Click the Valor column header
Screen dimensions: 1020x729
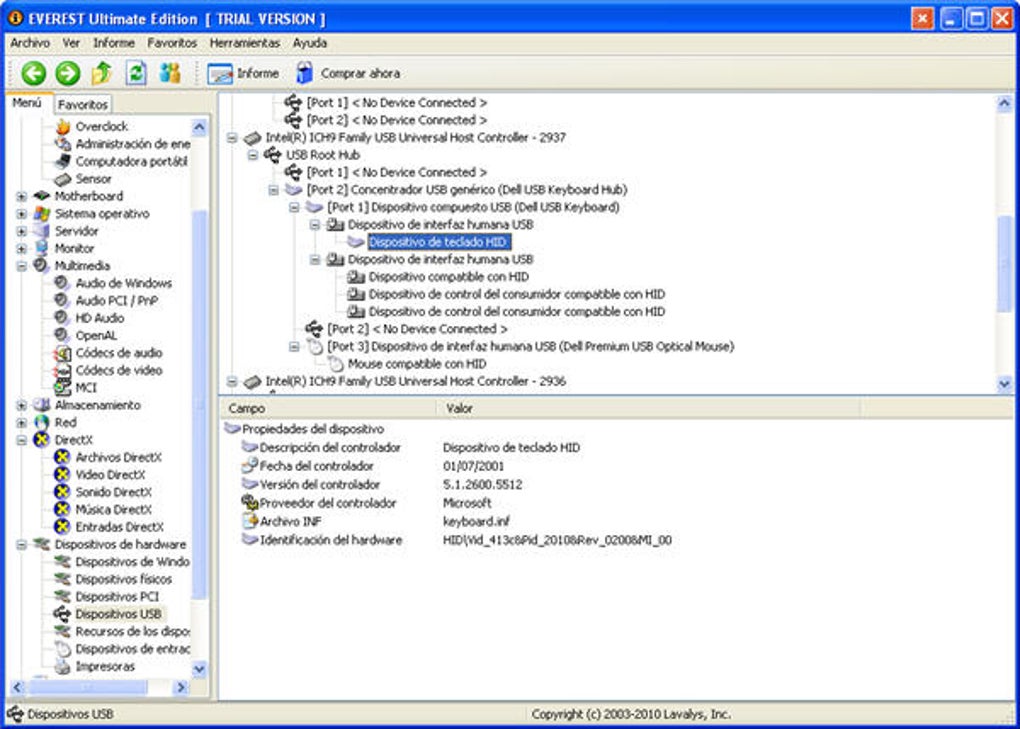(x=648, y=408)
